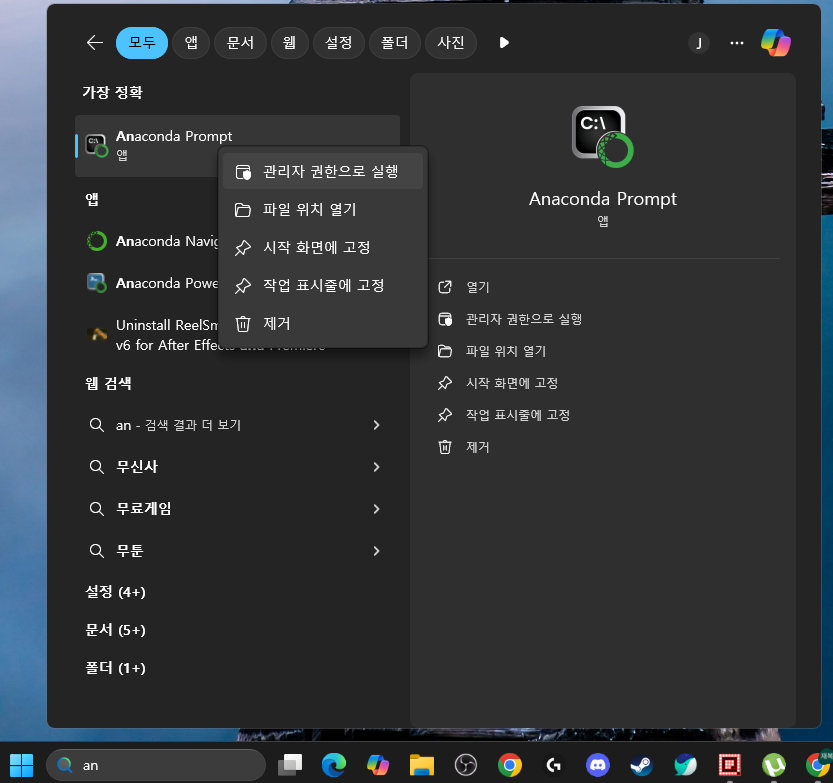This screenshot has width=833, height=783.
Task: Switch to the 사진 filter tab
Action: point(450,42)
